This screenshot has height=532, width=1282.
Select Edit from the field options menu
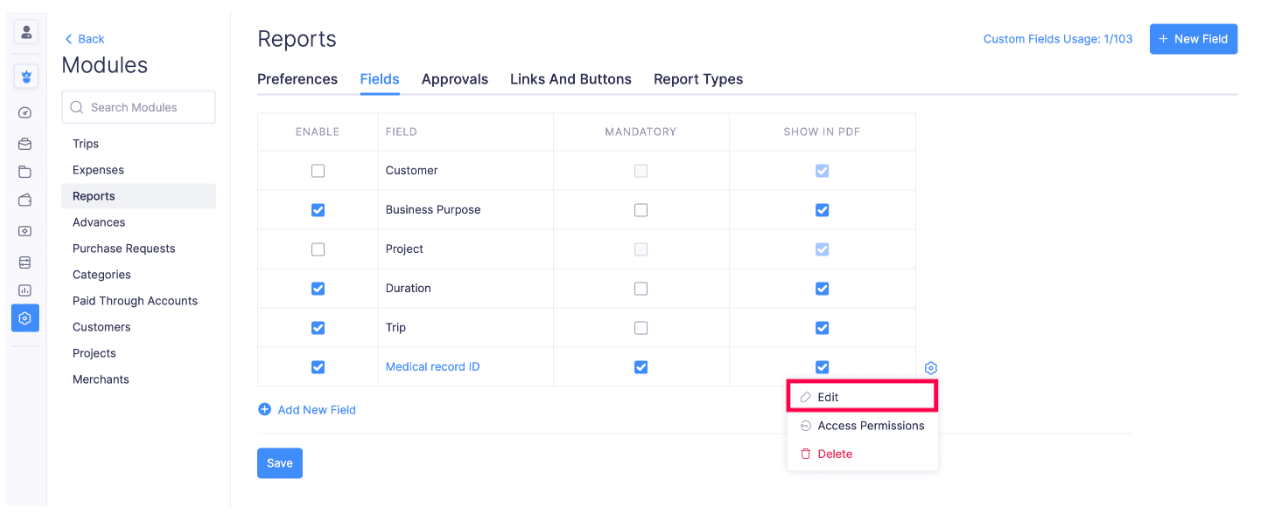(828, 397)
